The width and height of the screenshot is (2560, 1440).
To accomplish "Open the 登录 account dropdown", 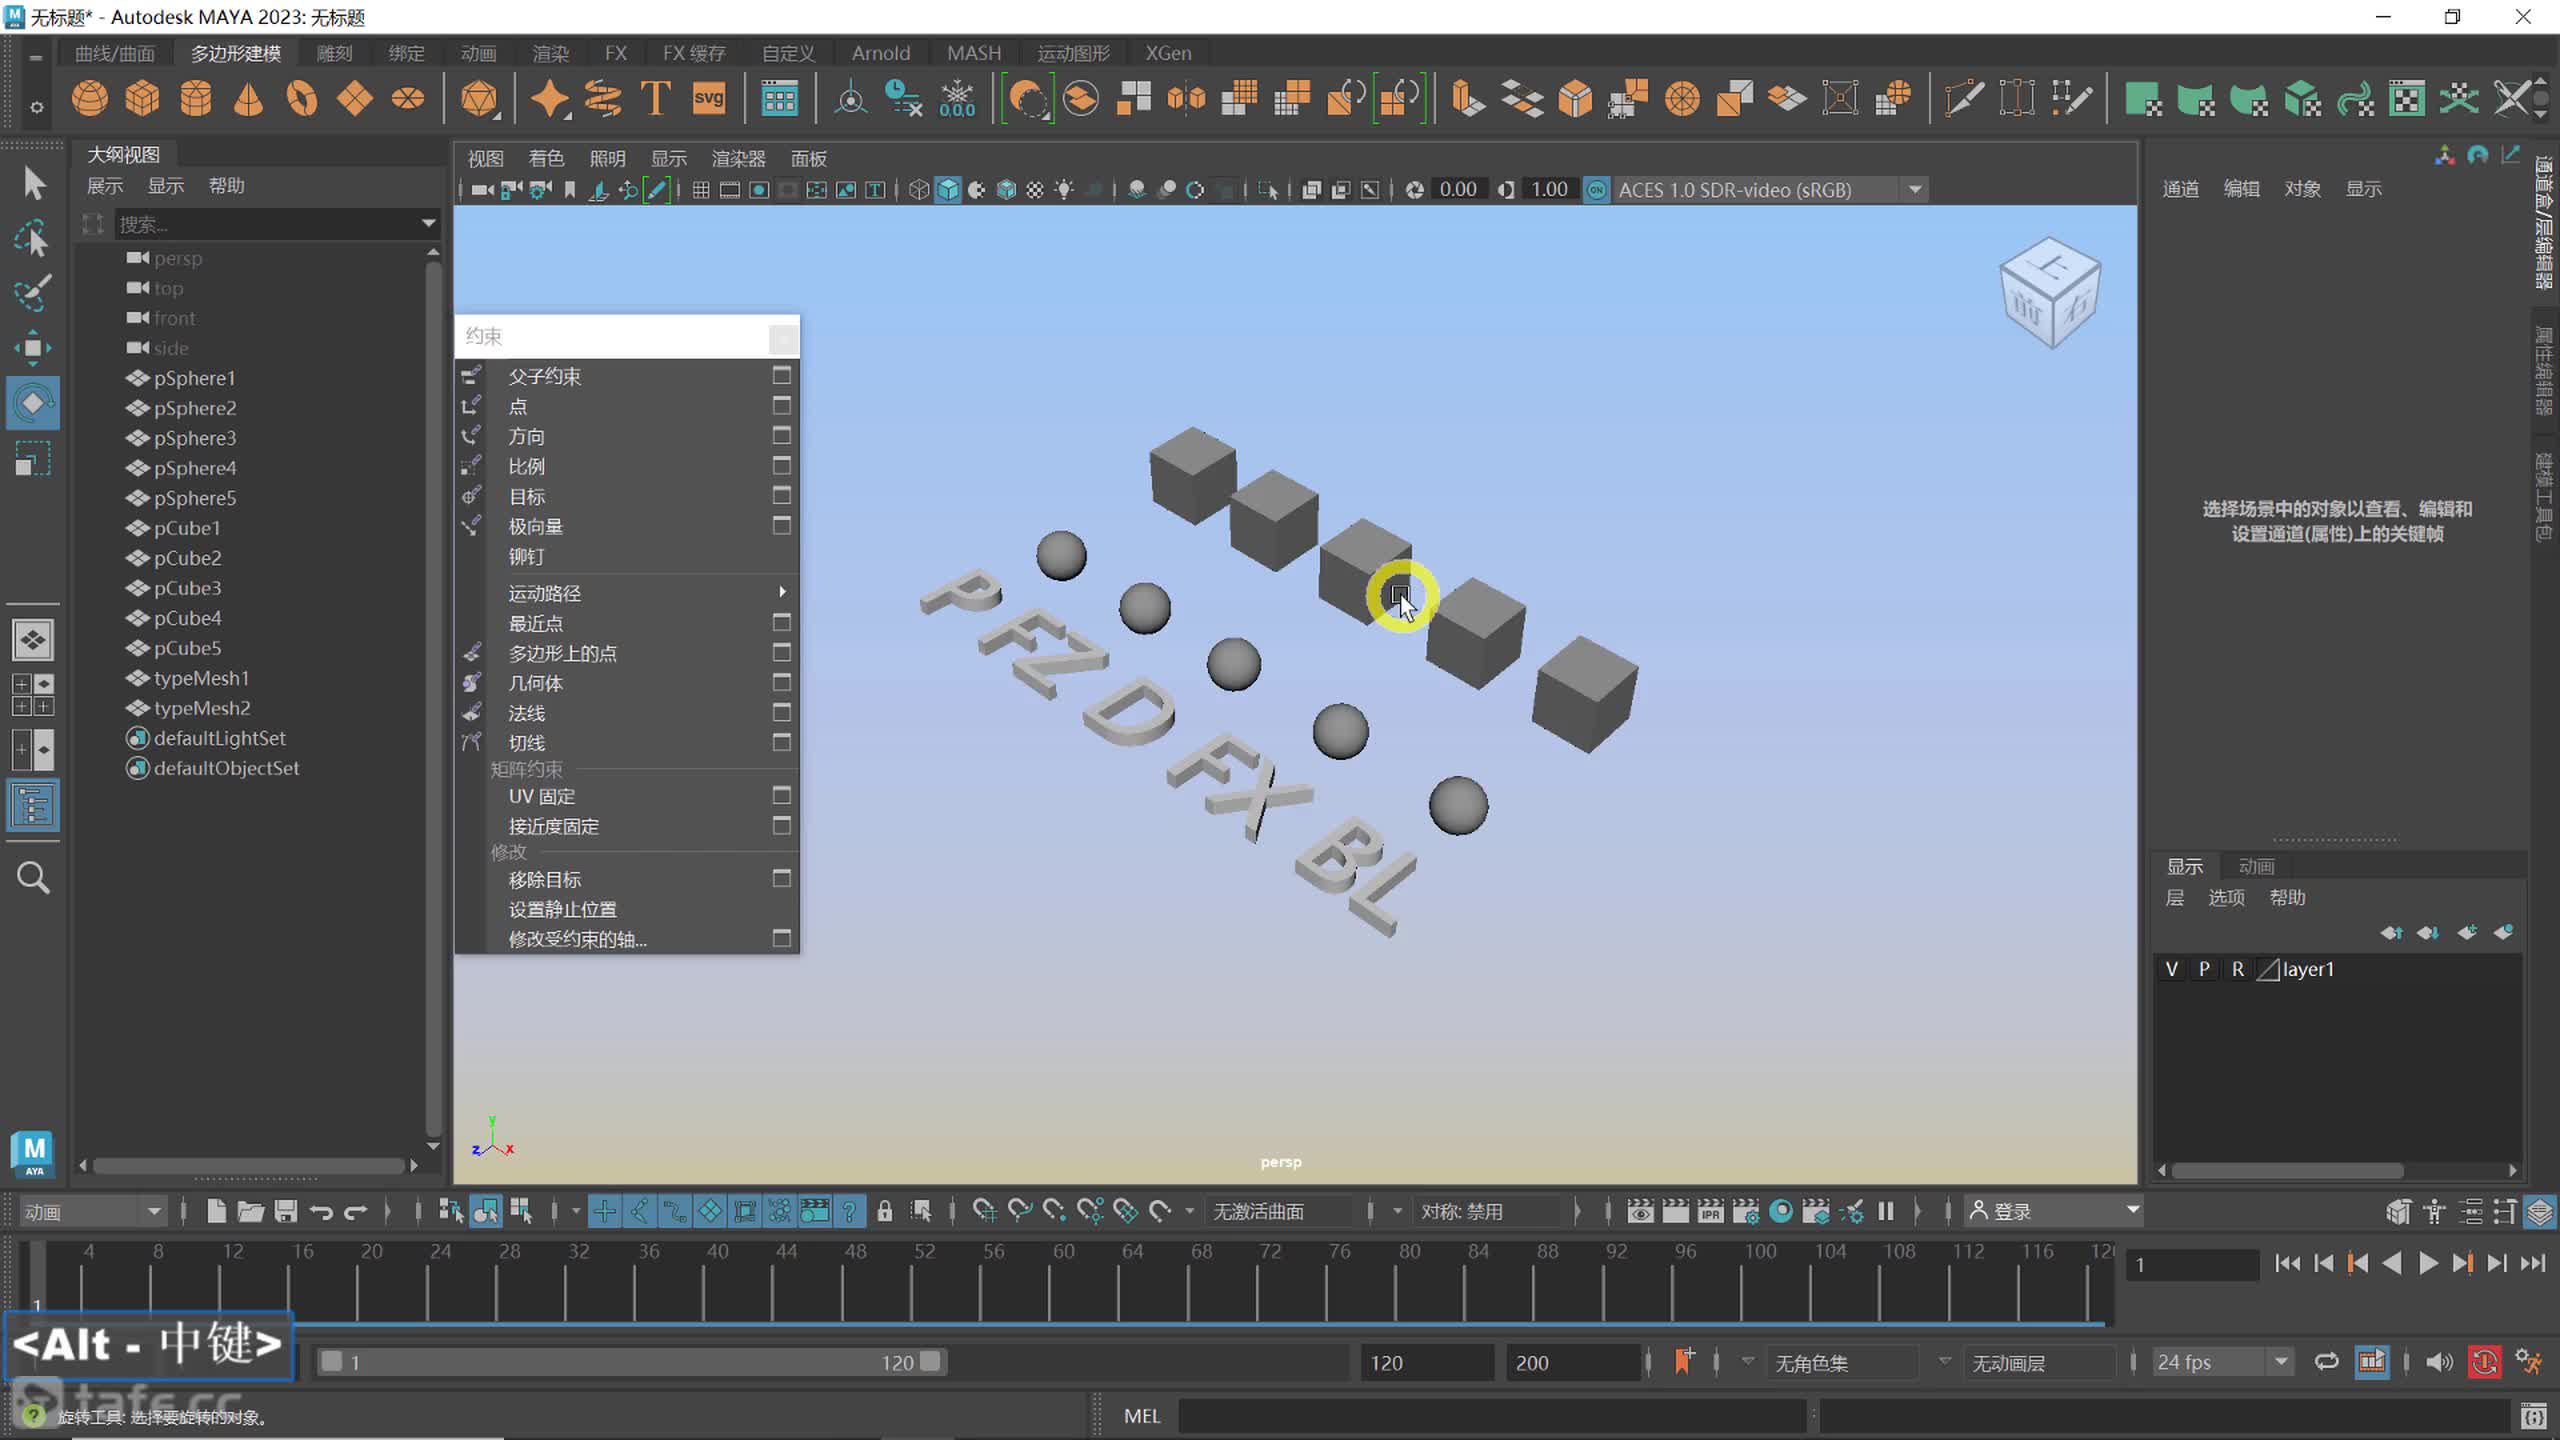I will pyautogui.click(x=2055, y=1211).
